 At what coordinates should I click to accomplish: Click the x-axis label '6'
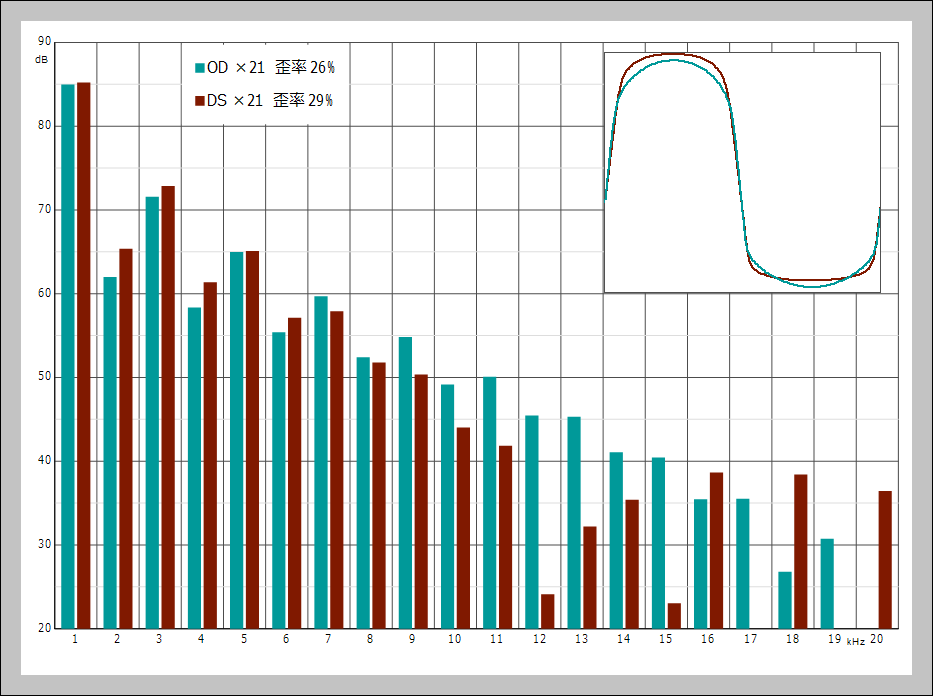pos(286,639)
